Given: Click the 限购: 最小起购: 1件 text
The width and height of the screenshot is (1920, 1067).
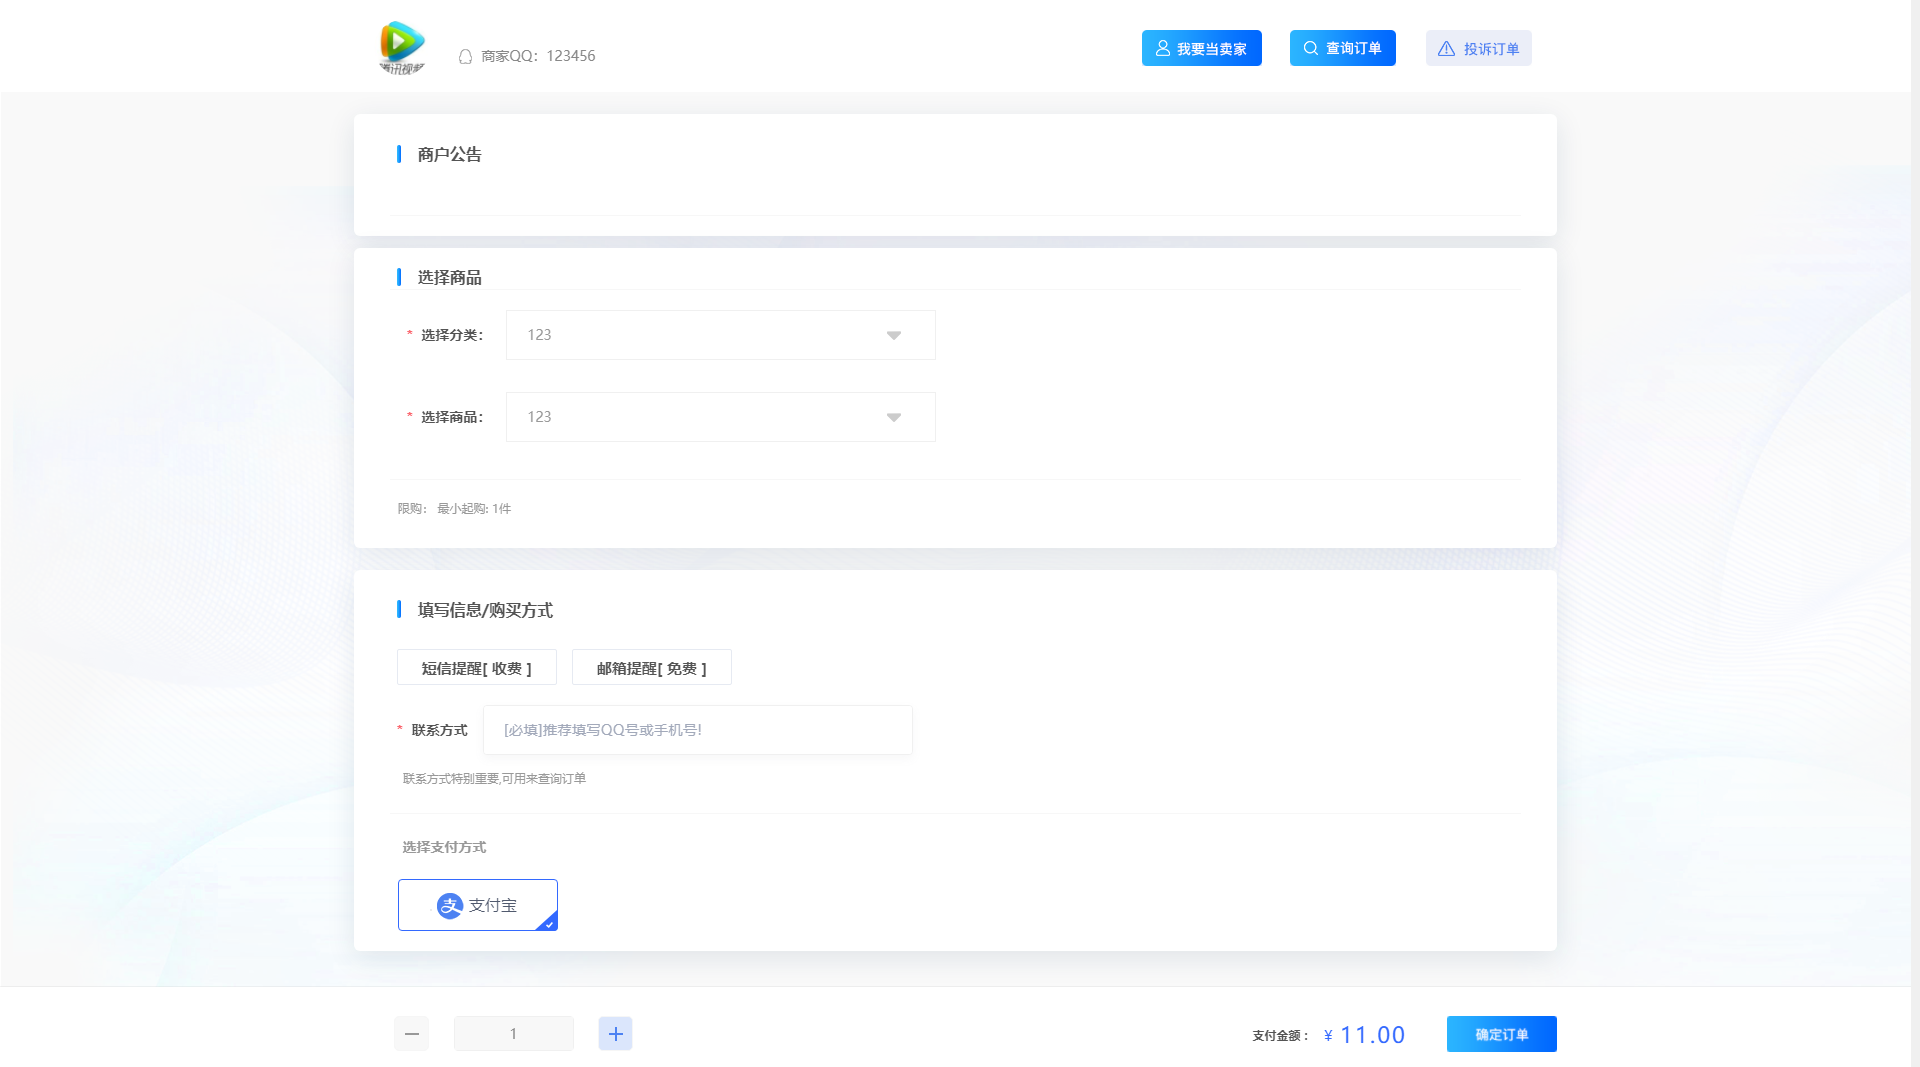Looking at the screenshot, I should [454, 509].
